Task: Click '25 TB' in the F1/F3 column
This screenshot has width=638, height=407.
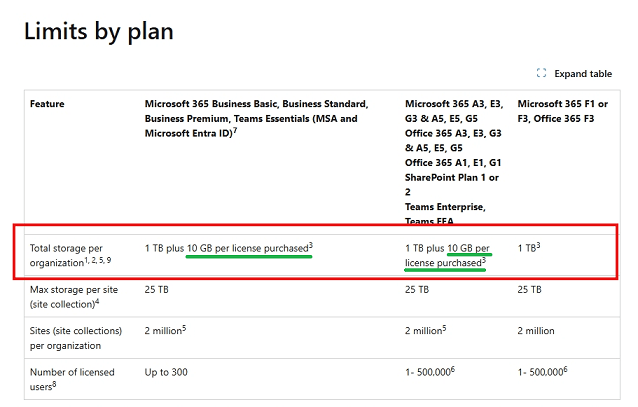Action: [x=529, y=289]
